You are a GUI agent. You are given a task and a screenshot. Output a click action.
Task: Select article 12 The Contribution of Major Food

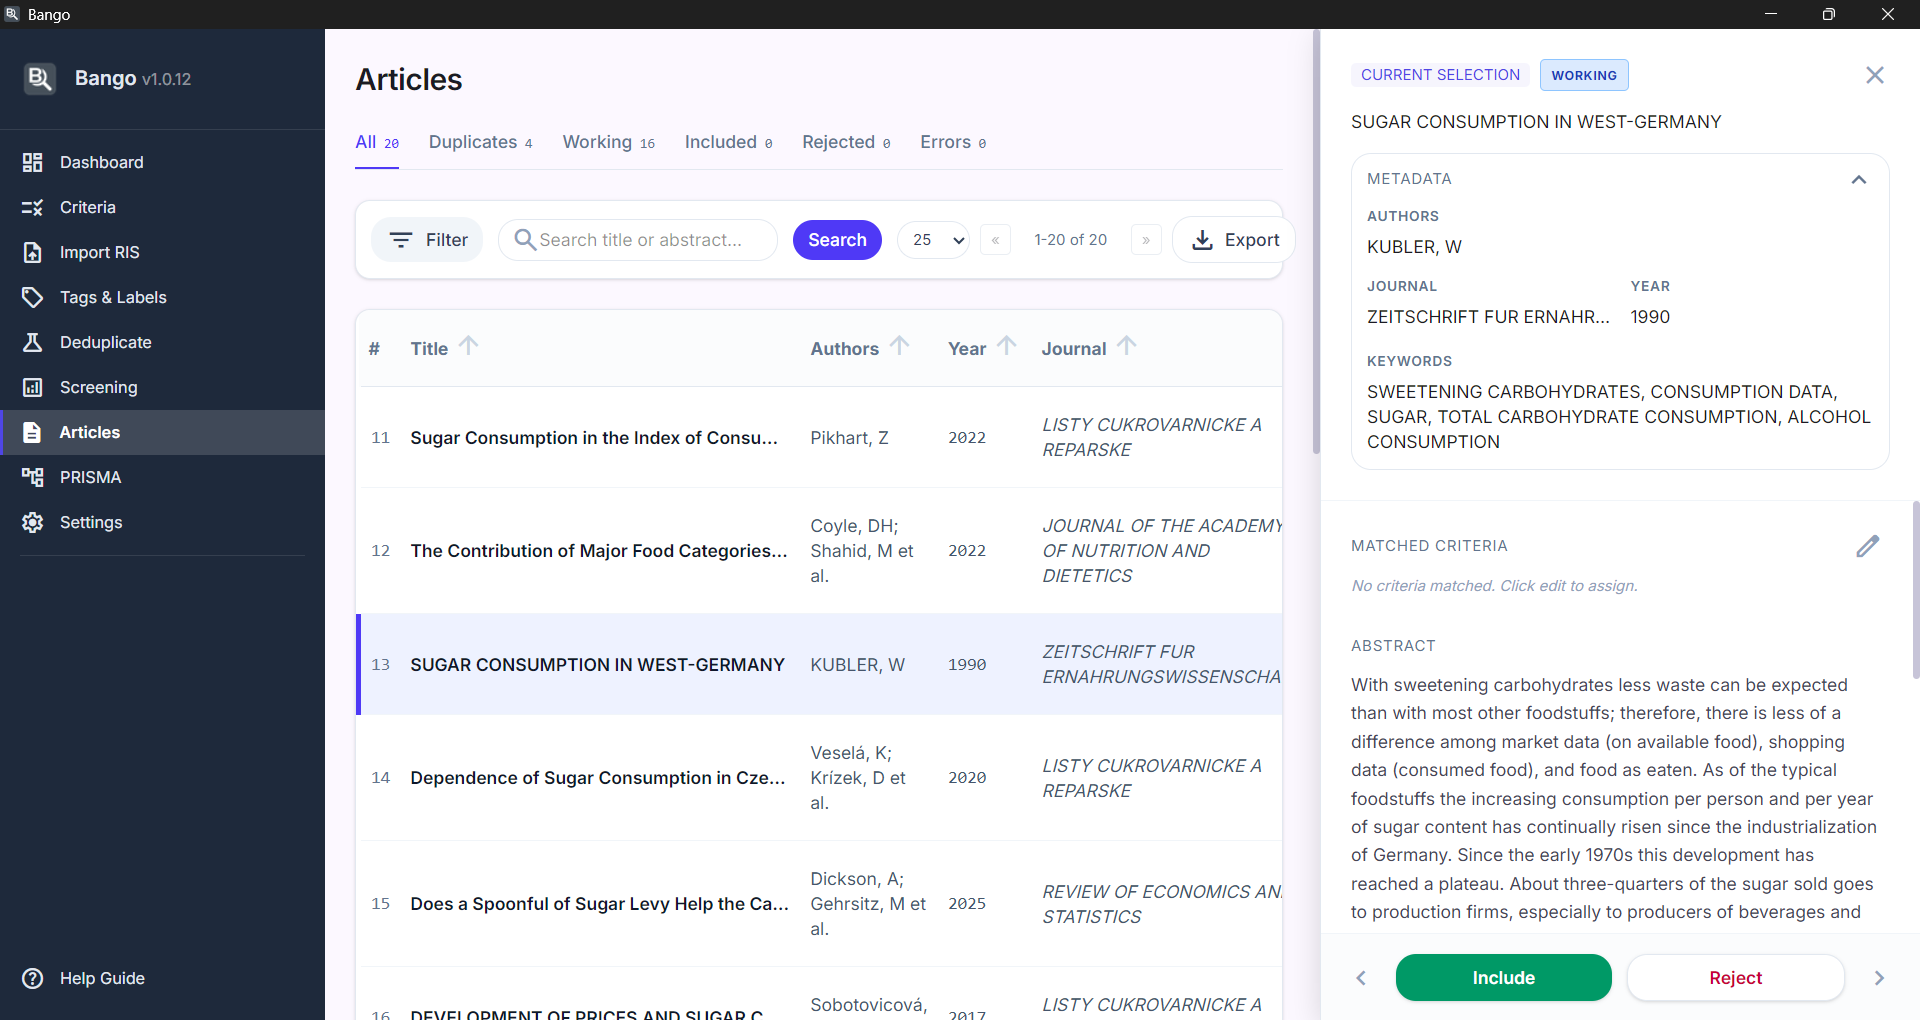820,551
